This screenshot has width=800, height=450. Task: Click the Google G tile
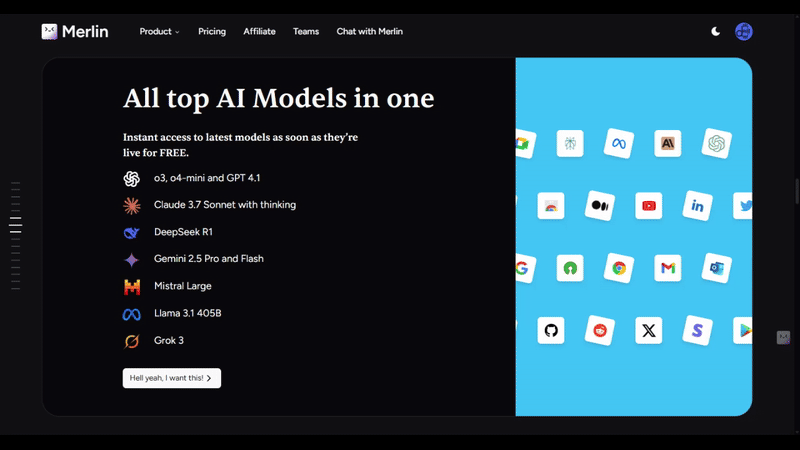pos(525,268)
